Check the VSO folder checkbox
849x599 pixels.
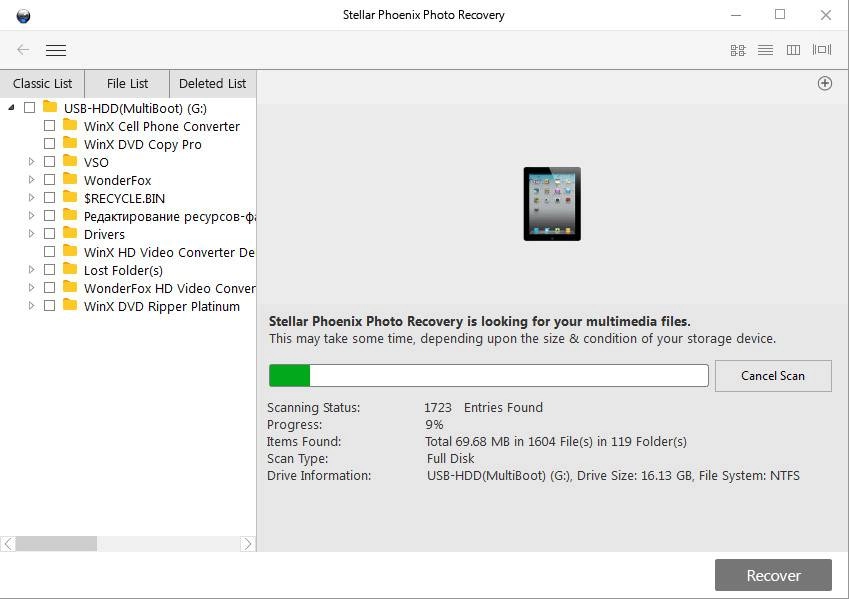click(49, 161)
